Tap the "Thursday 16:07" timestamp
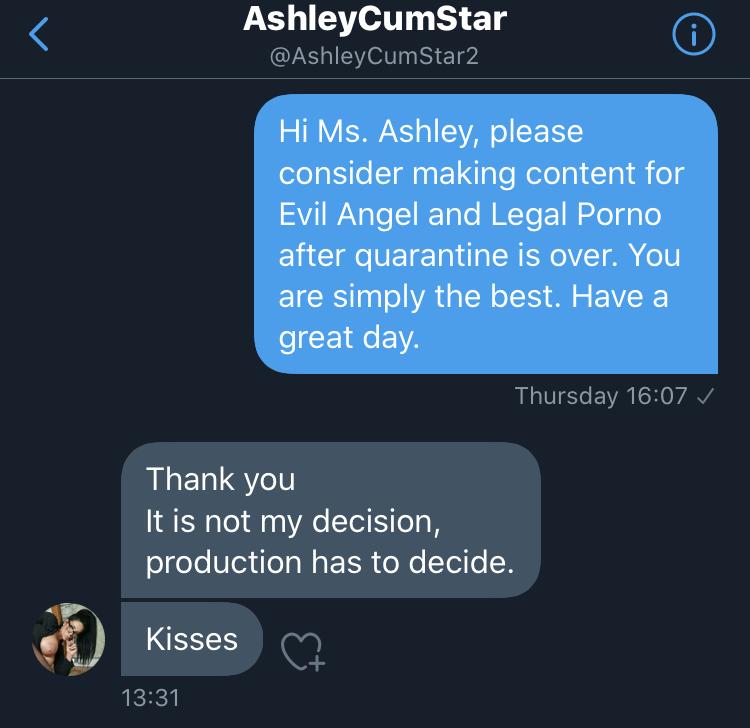Image resolution: width=750 pixels, height=728 pixels. coord(600,396)
